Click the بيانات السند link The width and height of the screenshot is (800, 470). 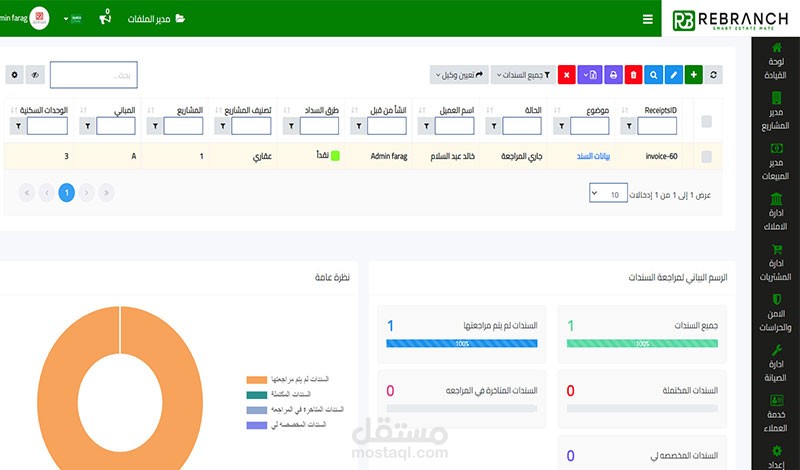point(593,156)
